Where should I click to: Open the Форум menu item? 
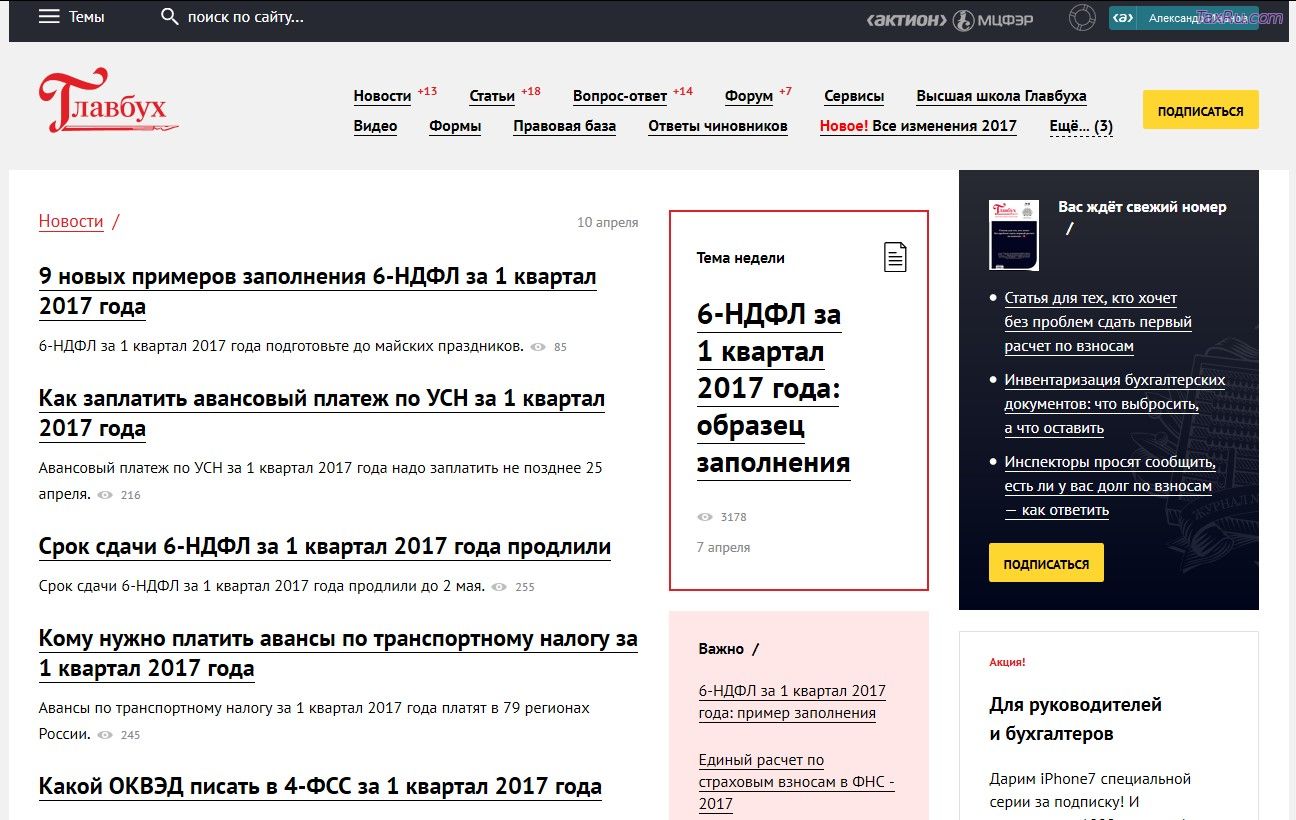click(747, 95)
